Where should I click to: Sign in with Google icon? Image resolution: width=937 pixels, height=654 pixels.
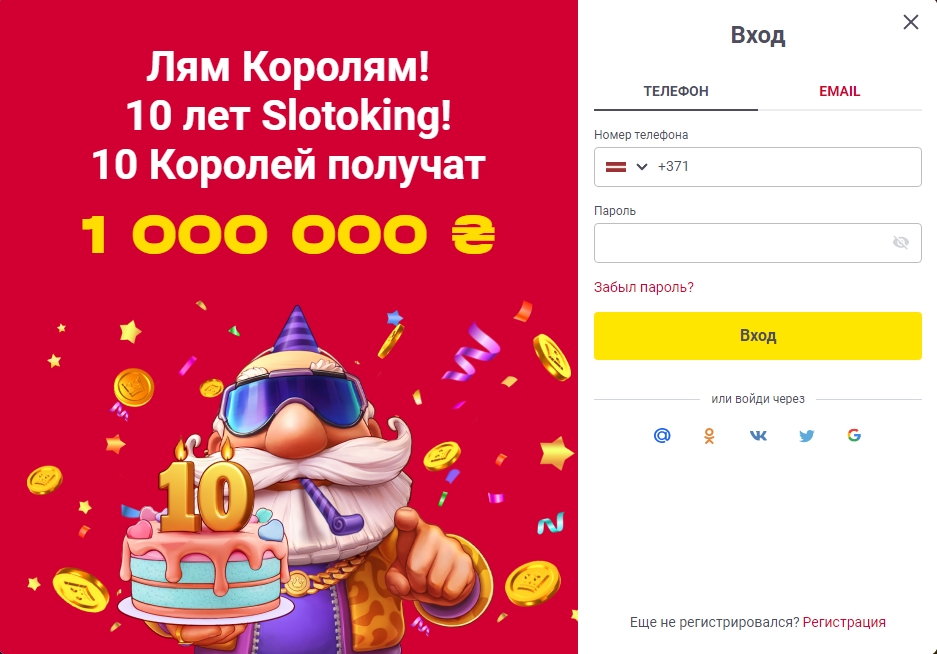[x=854, y=435]
